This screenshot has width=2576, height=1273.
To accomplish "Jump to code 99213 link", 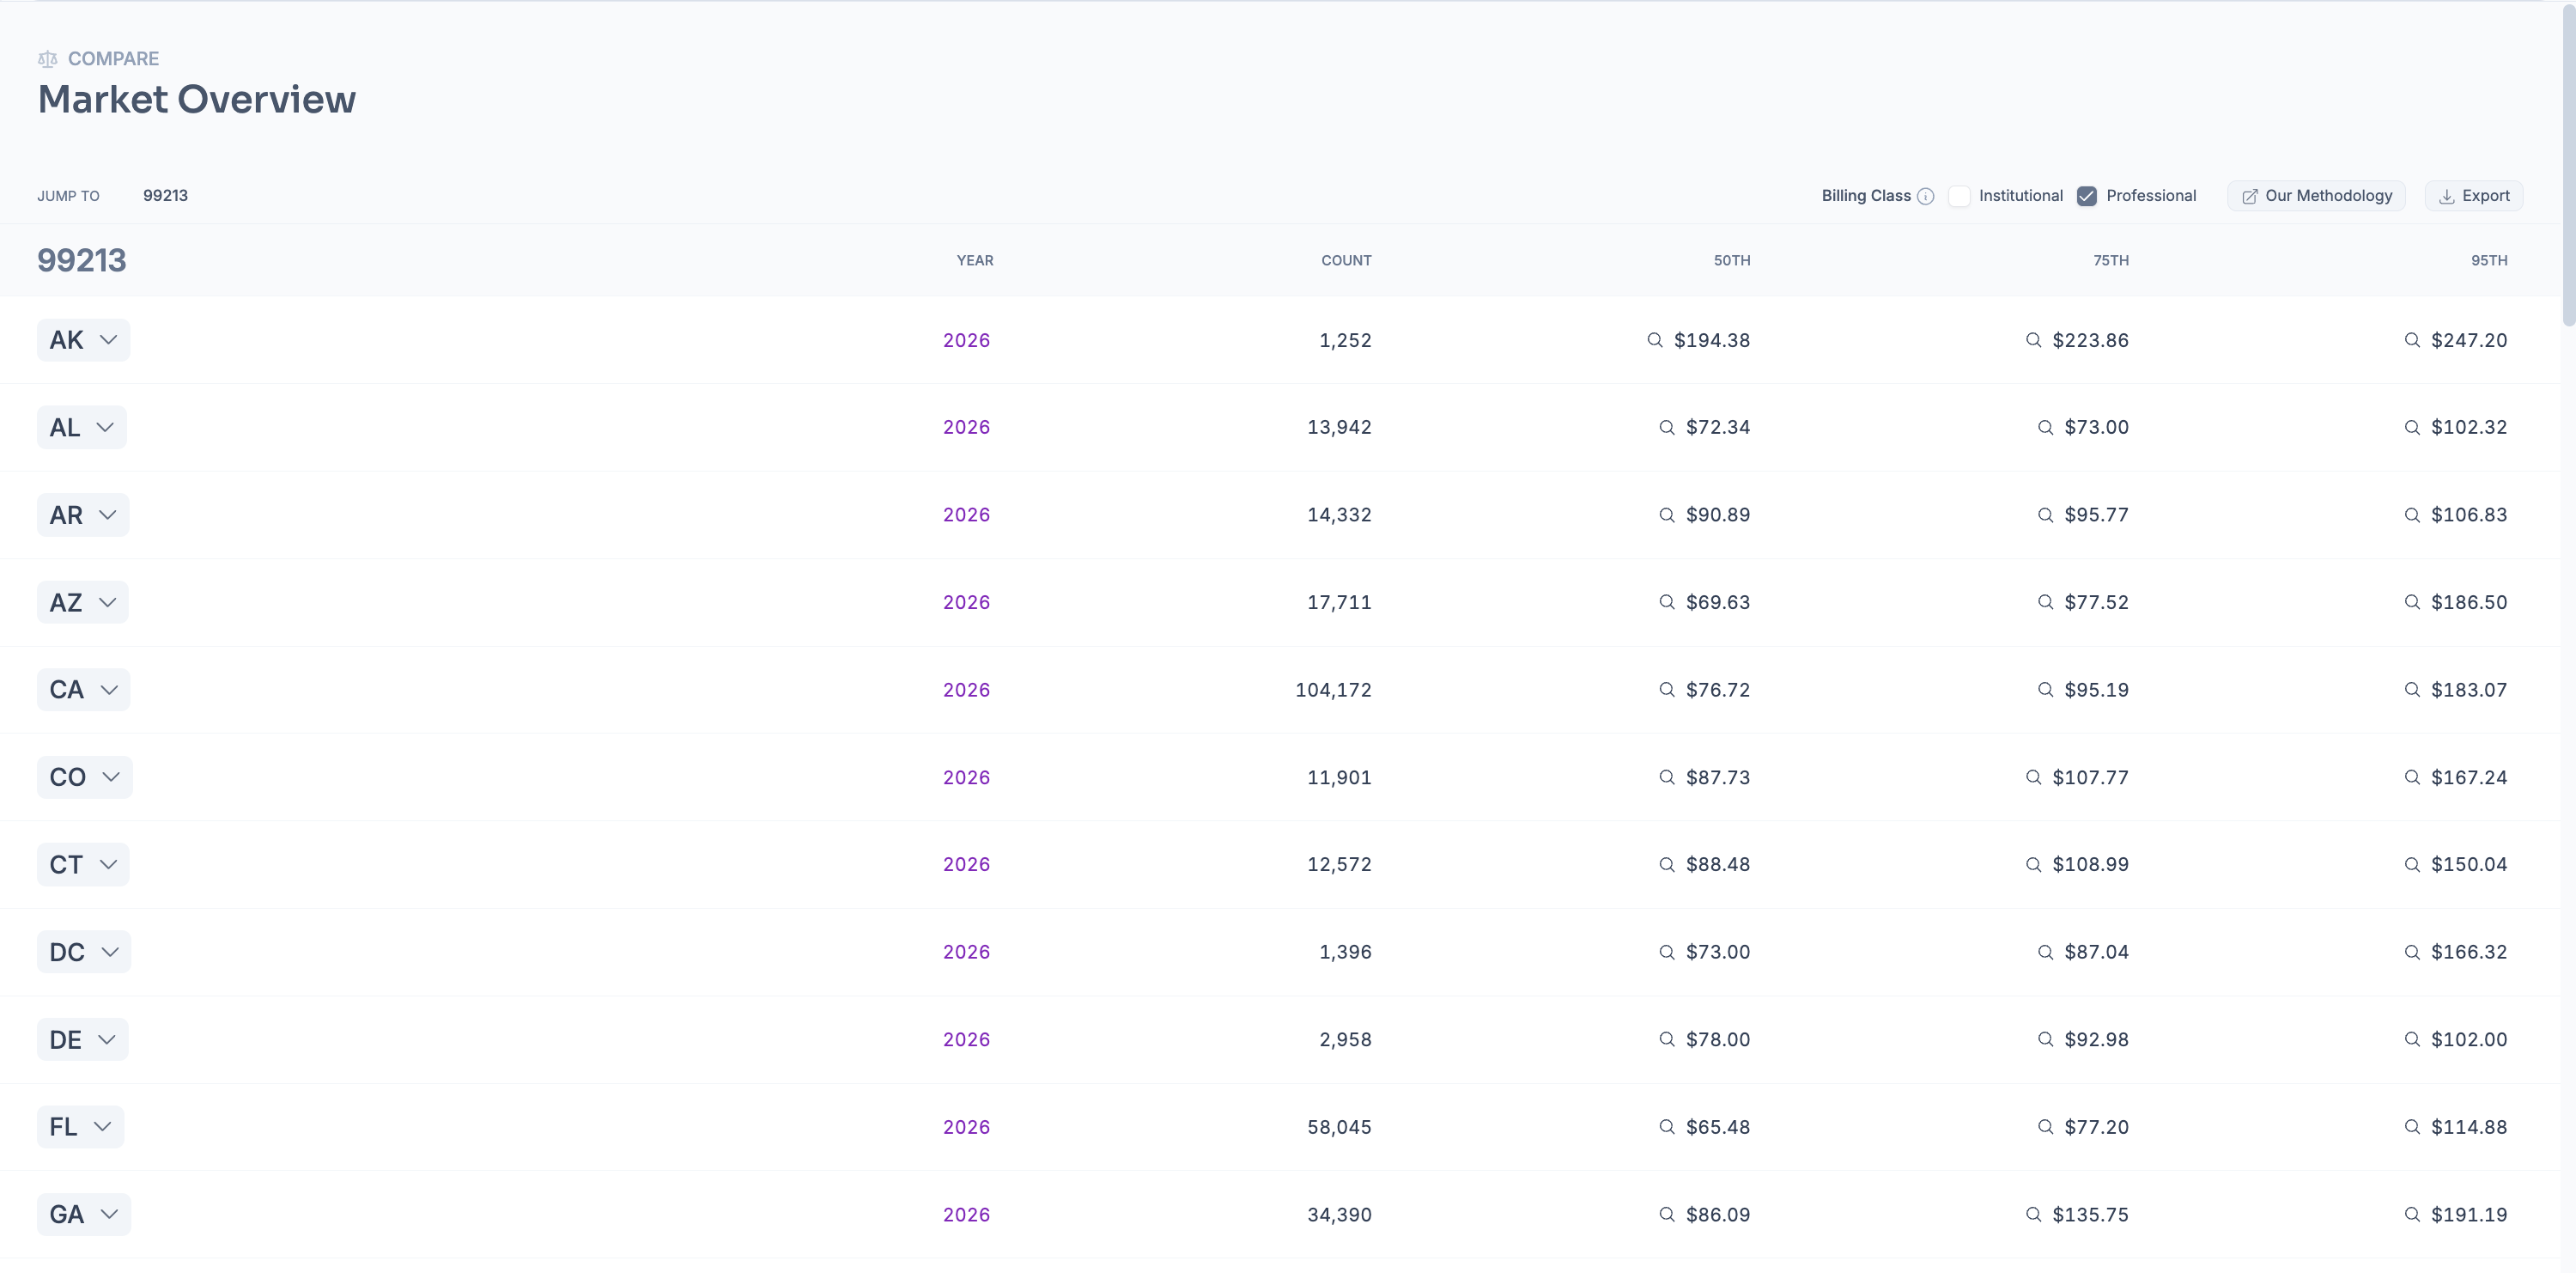I will click(165, 196).
